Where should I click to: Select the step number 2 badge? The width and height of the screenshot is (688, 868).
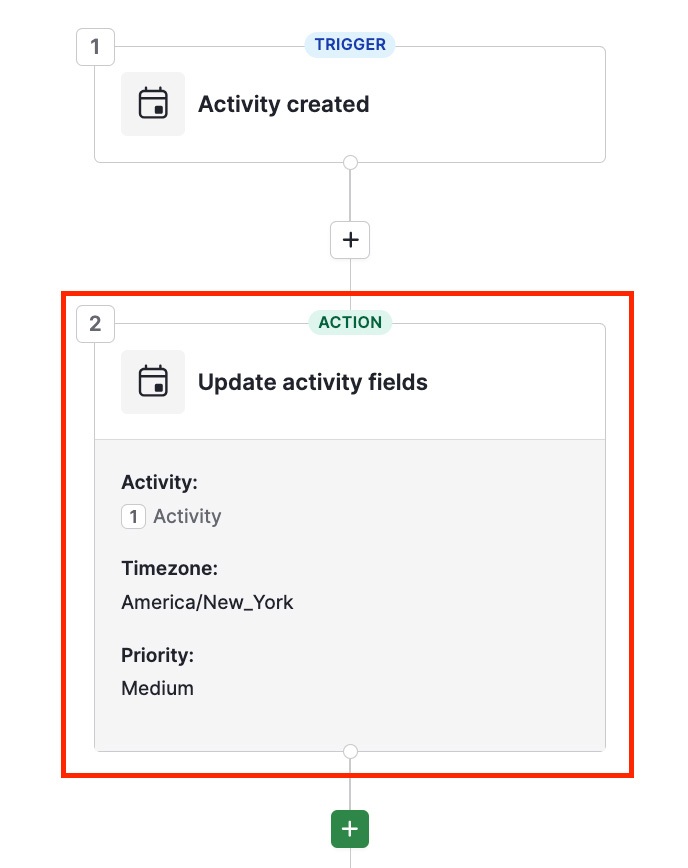95,324
